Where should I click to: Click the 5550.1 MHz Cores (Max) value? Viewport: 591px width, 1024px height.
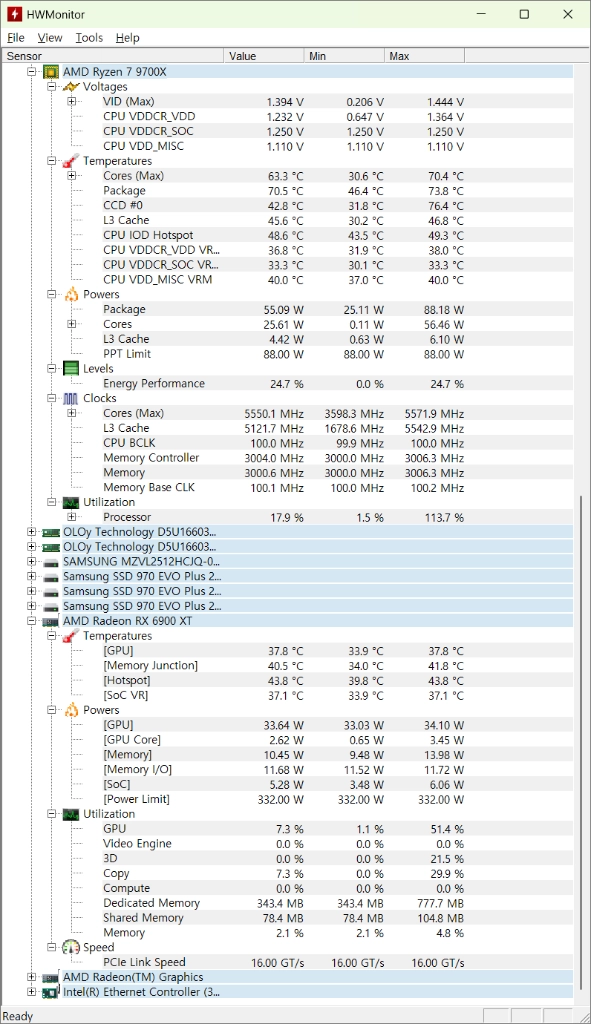(x=274, y=414)
